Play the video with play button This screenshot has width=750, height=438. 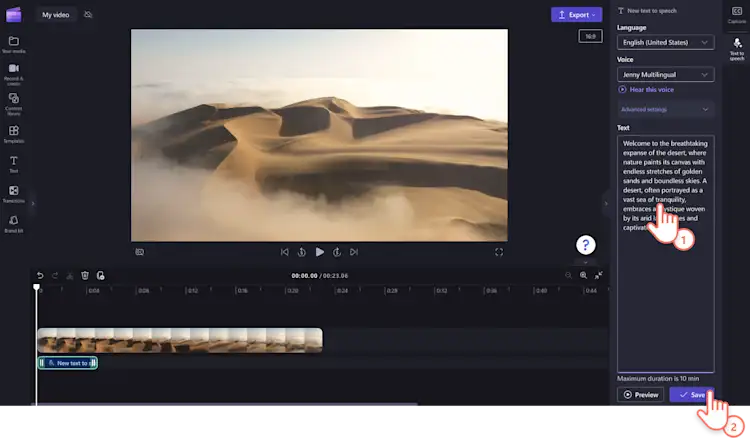point(320,252)
